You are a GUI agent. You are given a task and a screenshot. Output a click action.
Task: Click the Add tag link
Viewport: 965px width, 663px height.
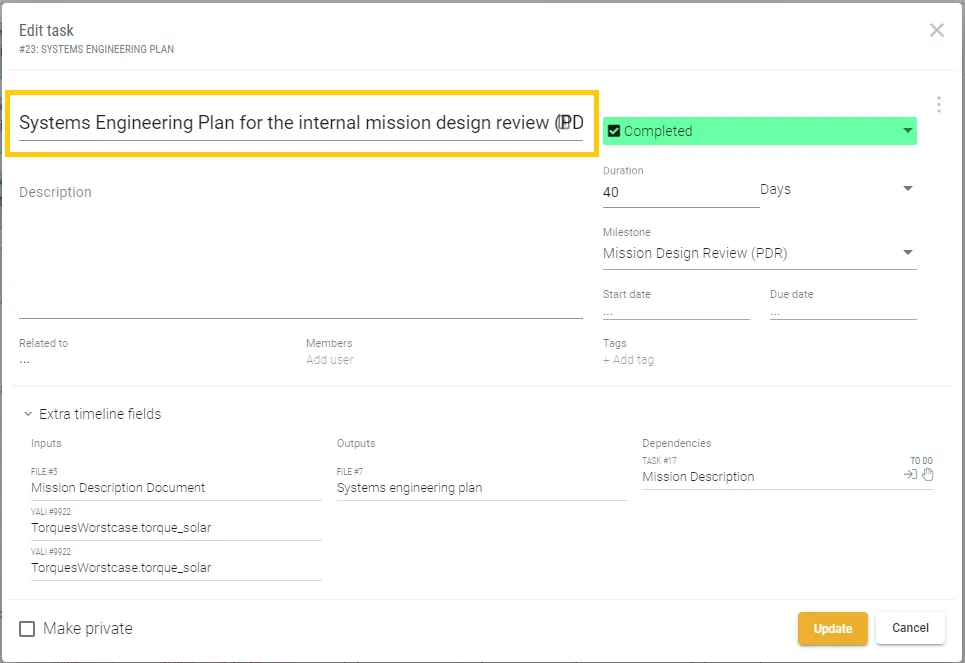[628, 360]
